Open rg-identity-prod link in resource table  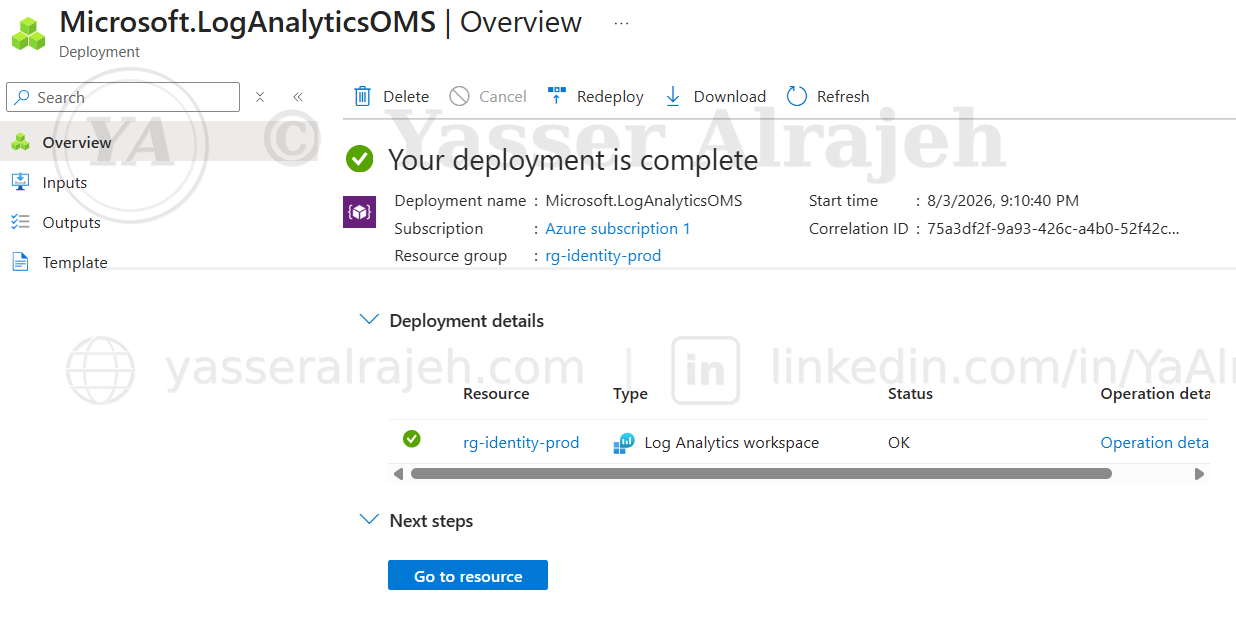pos(521,443)
